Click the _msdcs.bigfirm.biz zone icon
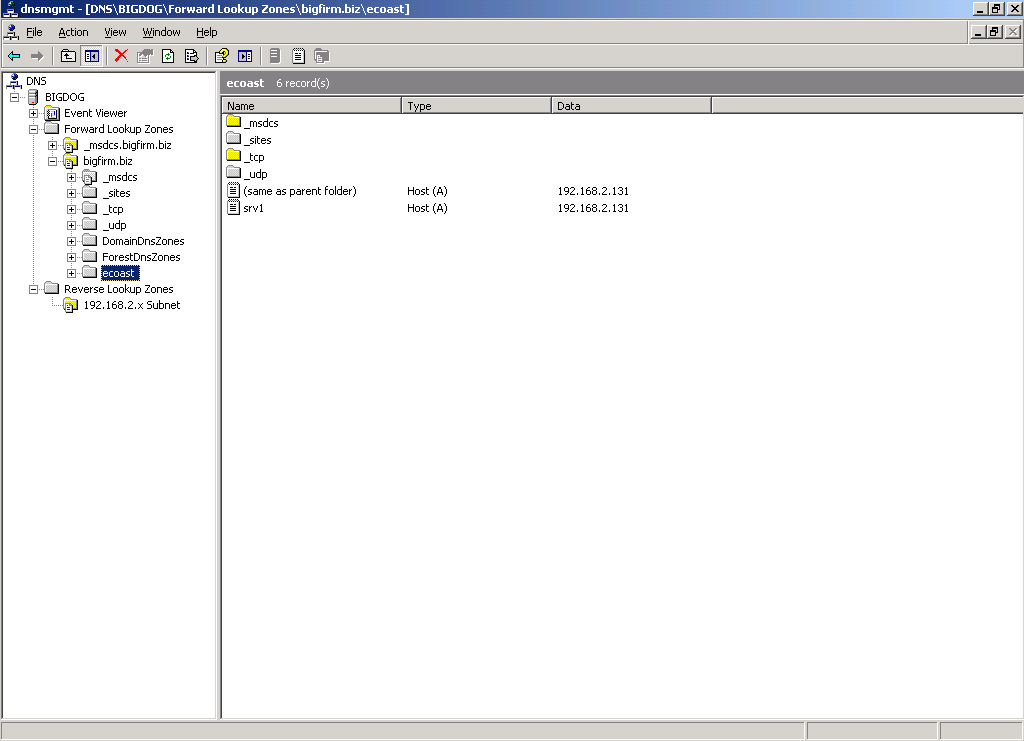 71,145
